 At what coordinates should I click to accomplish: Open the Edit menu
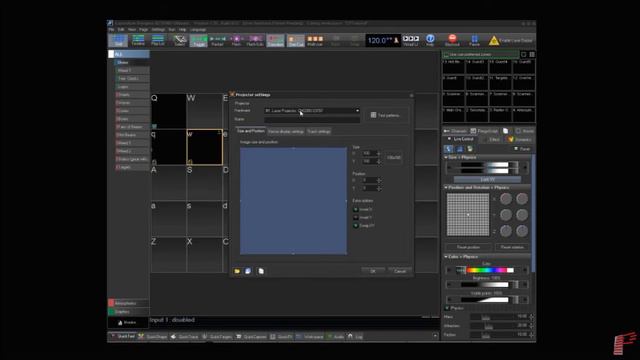click(121, 29)
